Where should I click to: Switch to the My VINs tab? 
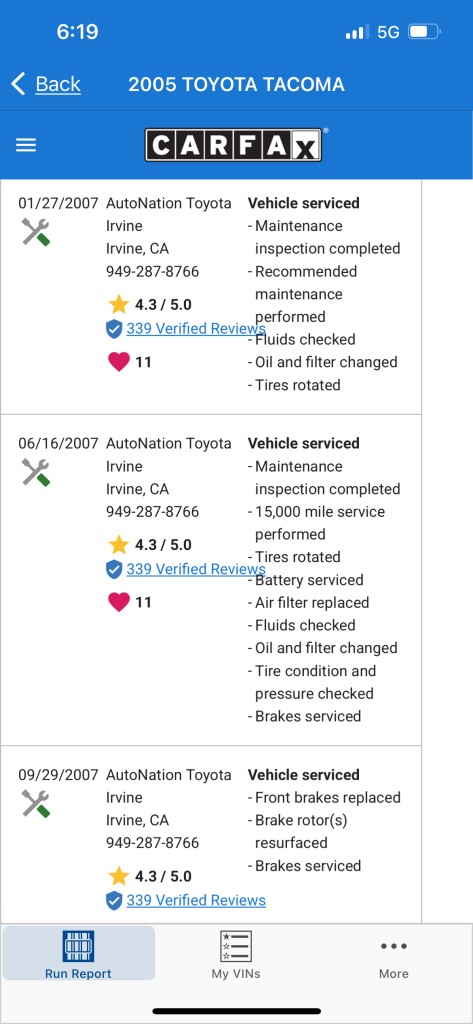pos(236,953)
